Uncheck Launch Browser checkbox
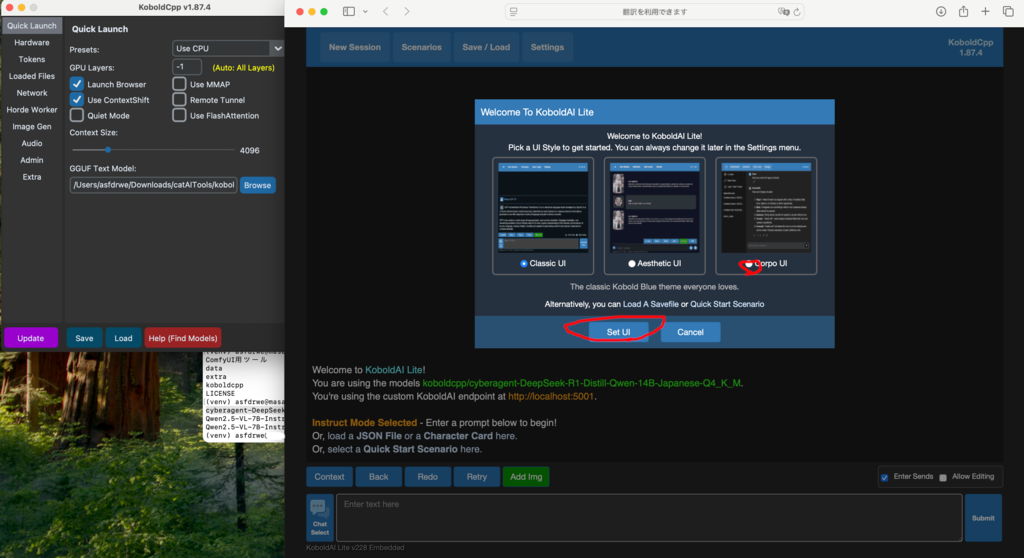This screenshot has height=558, width=1024. 77,84
